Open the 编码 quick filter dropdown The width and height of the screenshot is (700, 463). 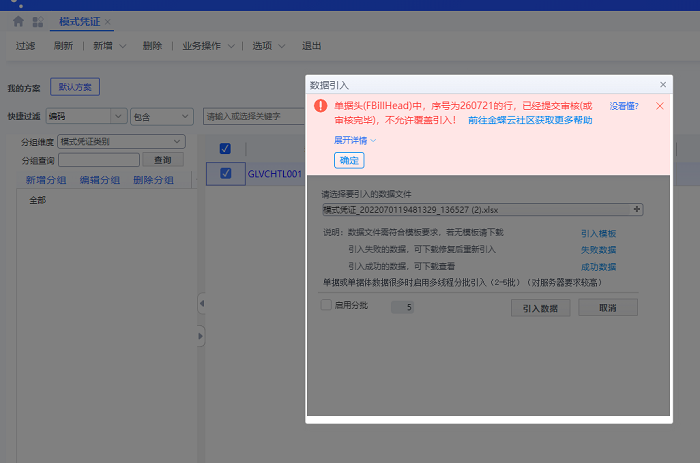(86, 116)
